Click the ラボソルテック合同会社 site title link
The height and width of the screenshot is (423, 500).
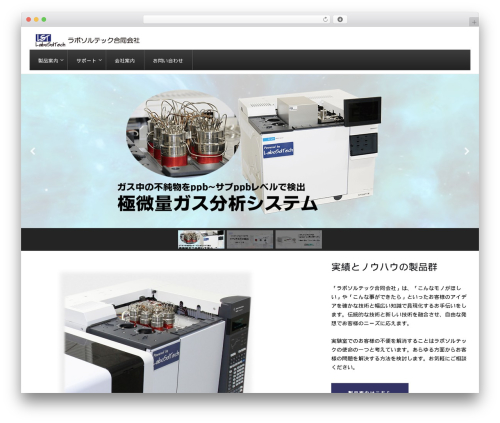(104, 40)
